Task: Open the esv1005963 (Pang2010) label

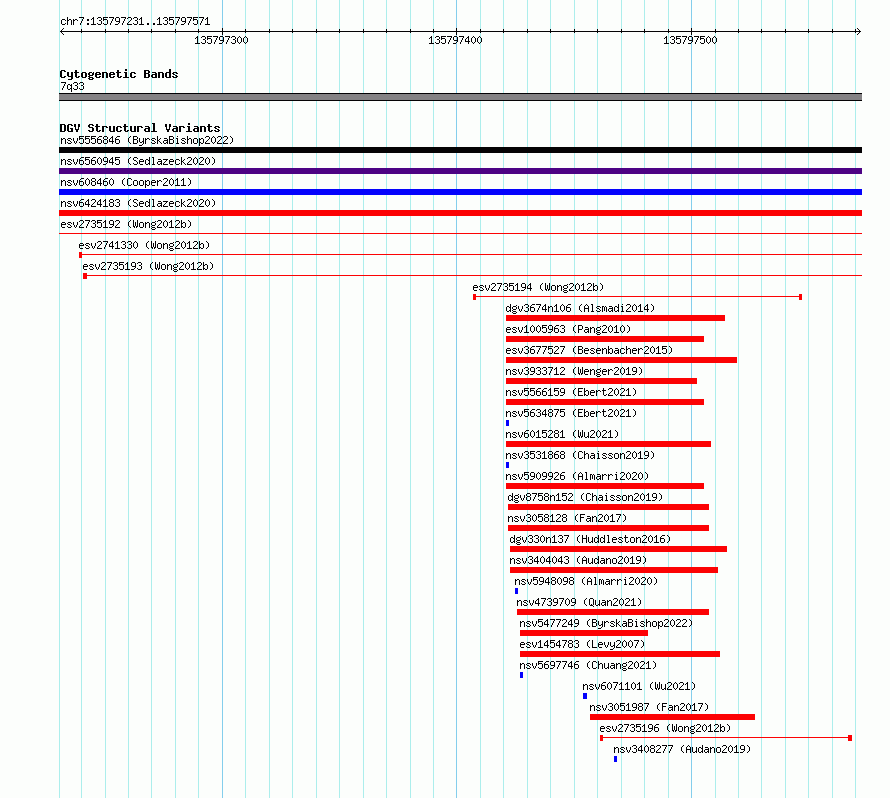Action: pos(568,329)
